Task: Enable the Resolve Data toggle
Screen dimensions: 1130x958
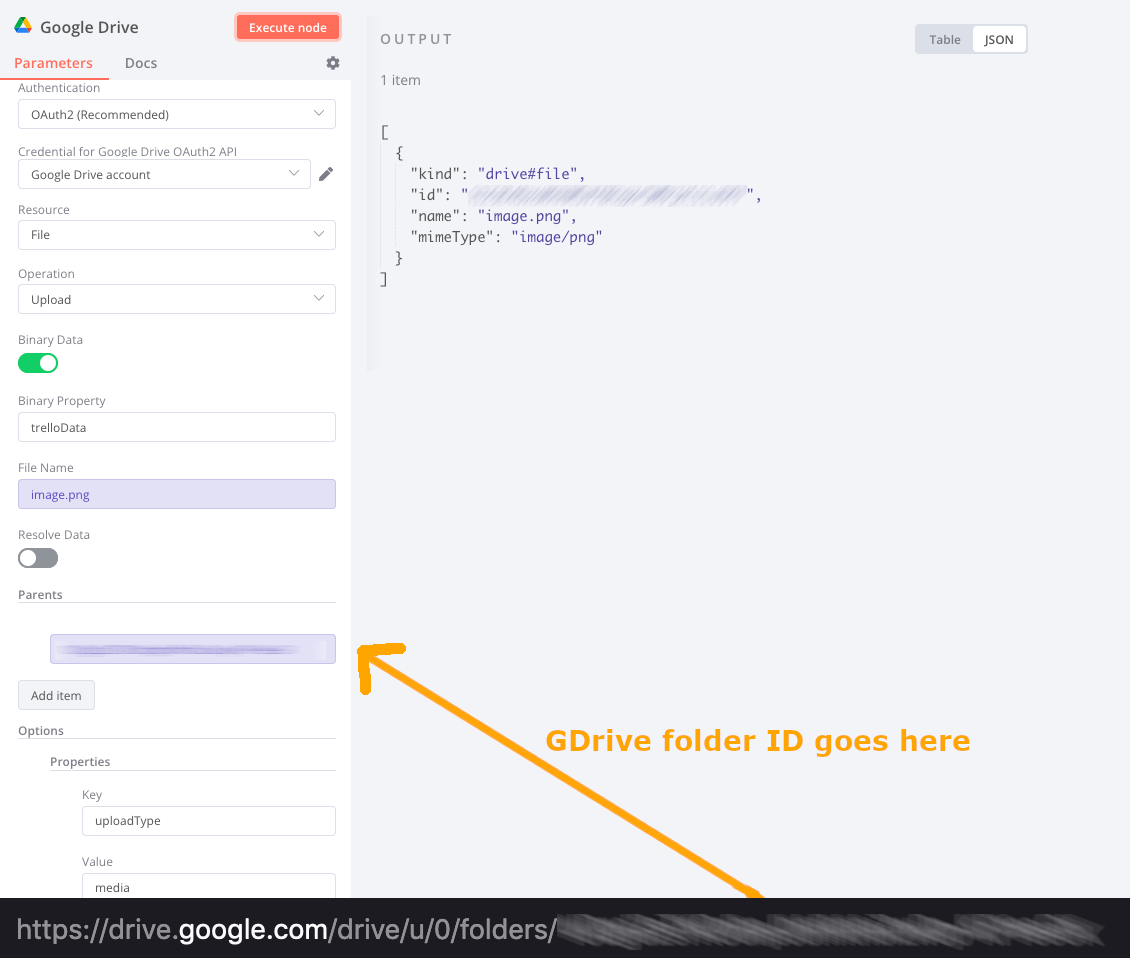Action: click(x=37, y=558)
